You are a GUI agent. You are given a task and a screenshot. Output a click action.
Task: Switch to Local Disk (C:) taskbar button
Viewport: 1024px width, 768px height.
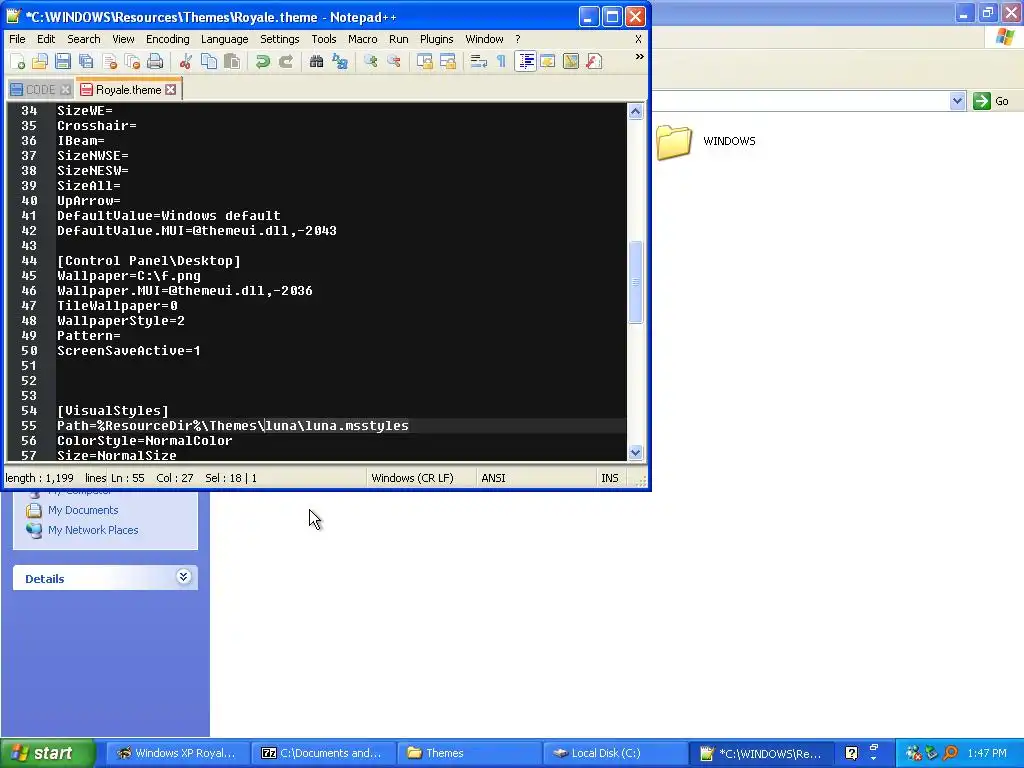615,753
